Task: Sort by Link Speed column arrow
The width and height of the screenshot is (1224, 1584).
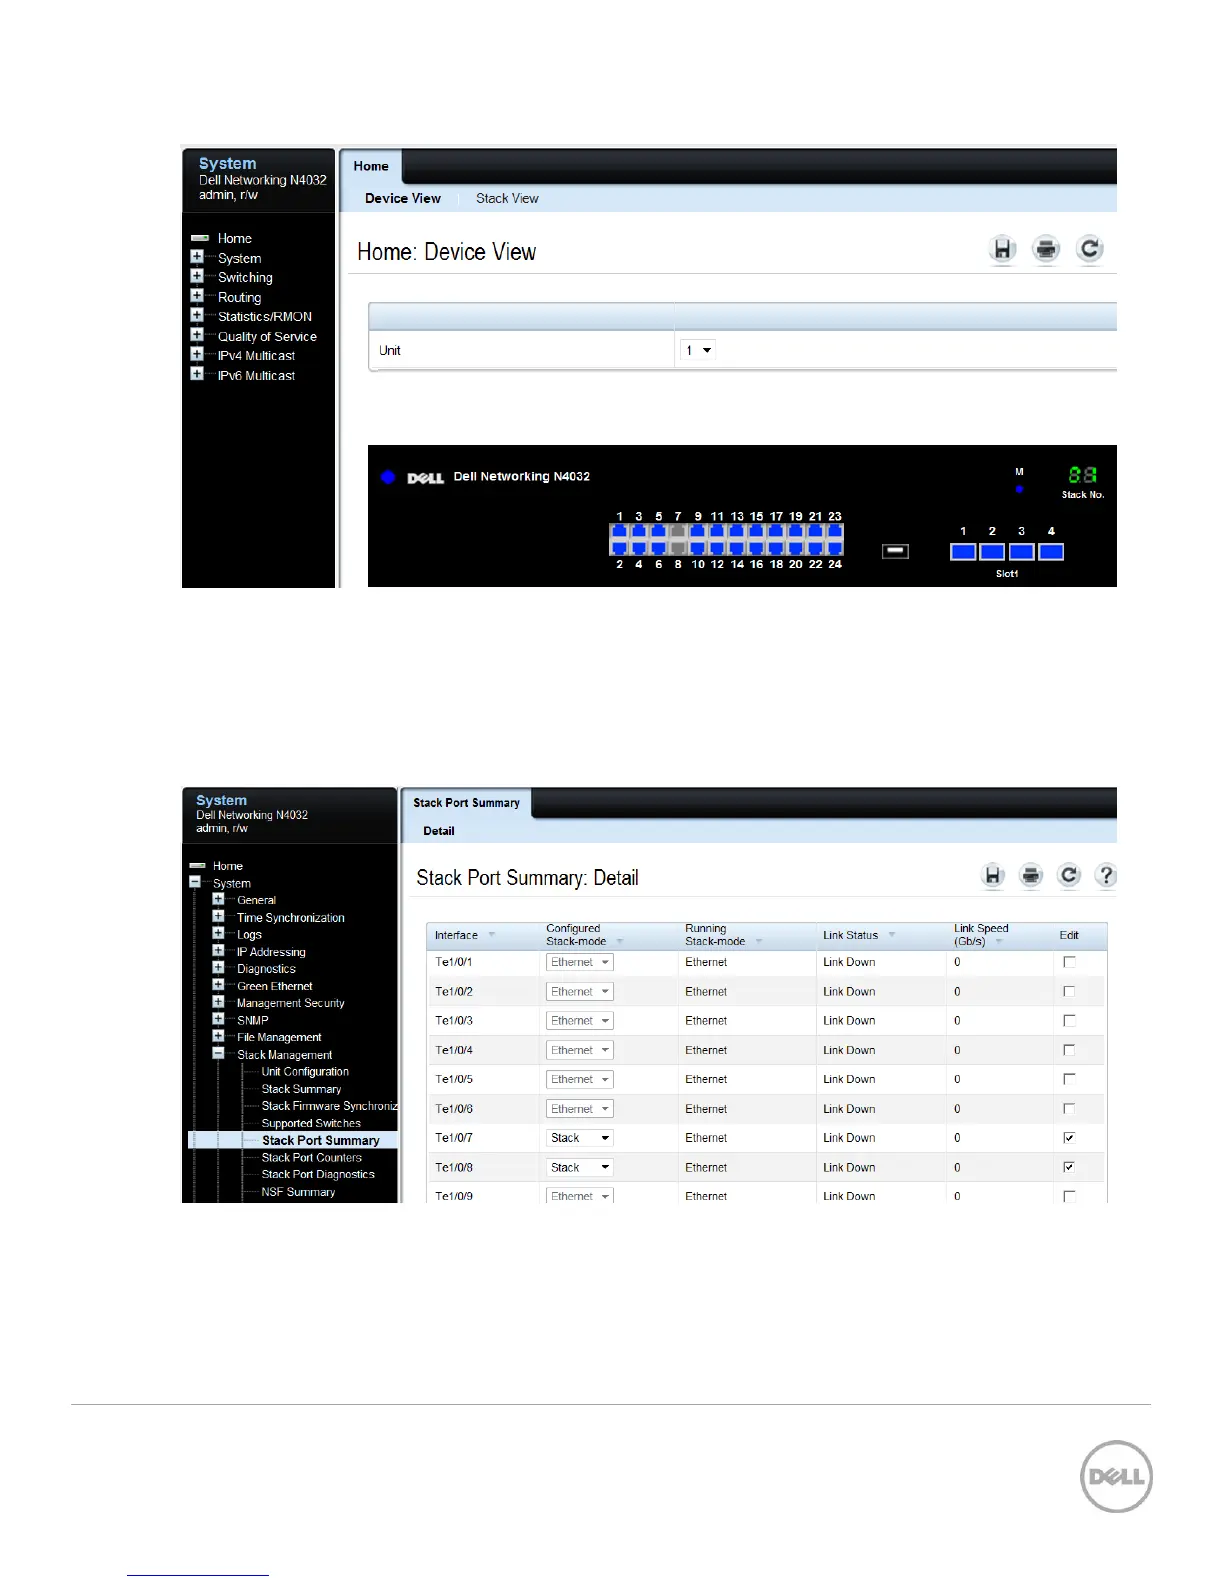Action: (x=999, y=942)
